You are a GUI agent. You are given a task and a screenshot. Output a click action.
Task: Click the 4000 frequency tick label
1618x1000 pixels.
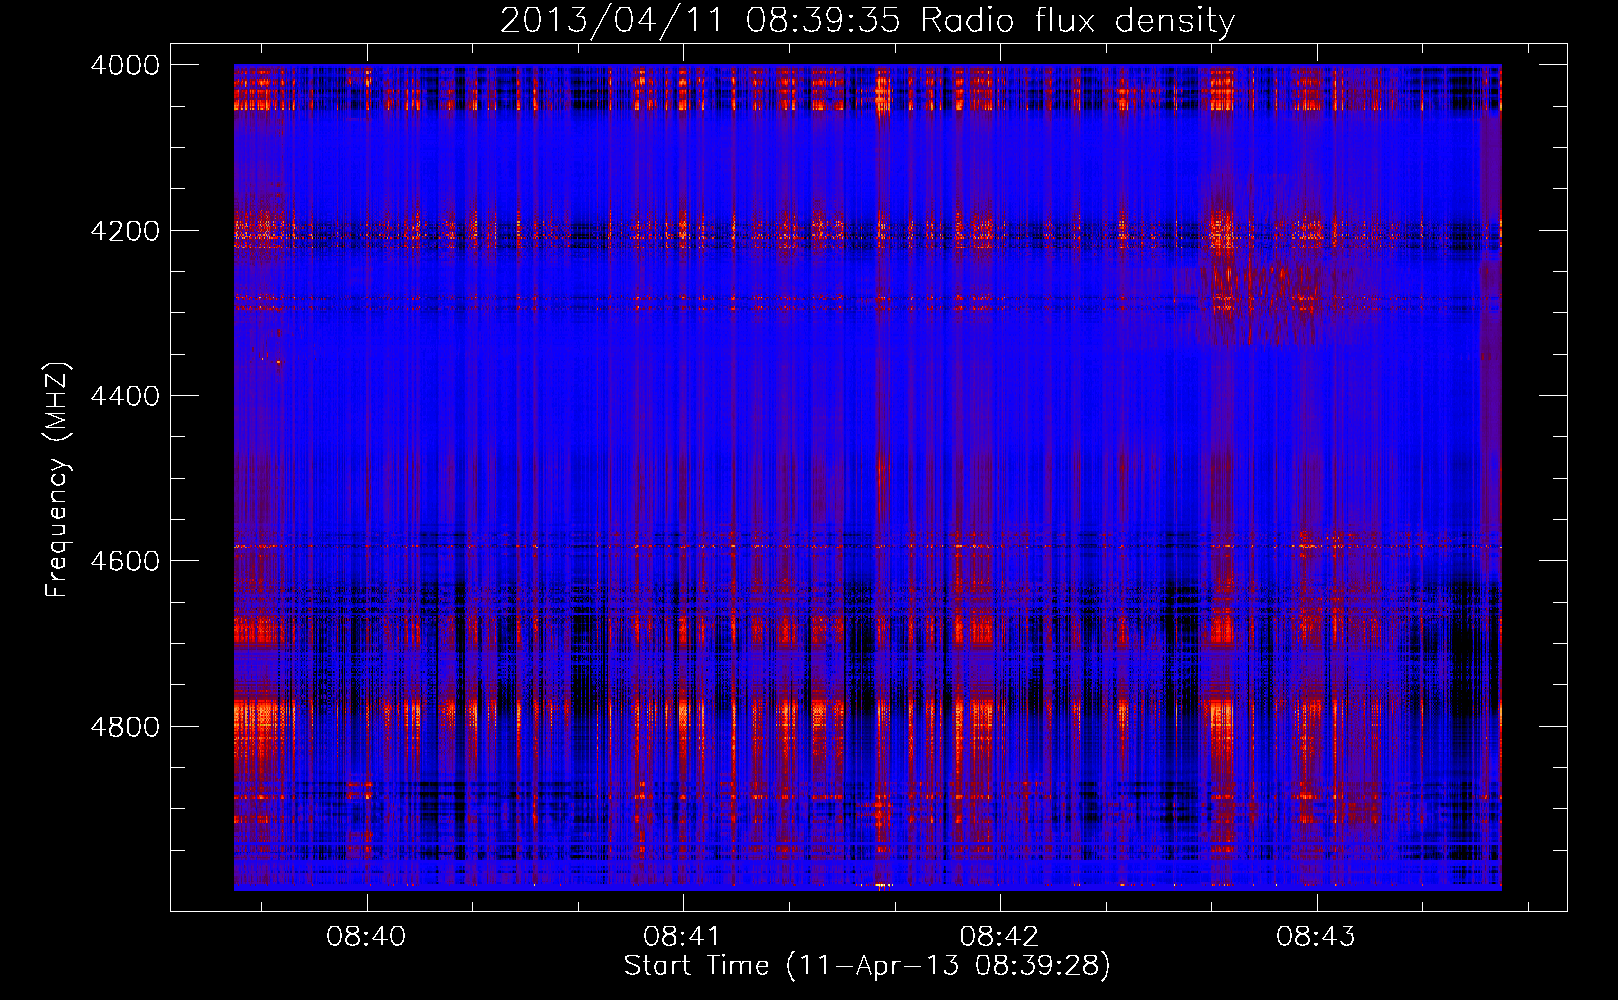point(125,65)
